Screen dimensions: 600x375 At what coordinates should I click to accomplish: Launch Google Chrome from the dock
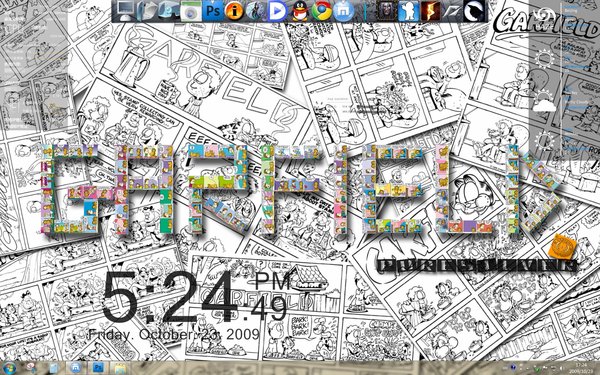click(321, 11)
